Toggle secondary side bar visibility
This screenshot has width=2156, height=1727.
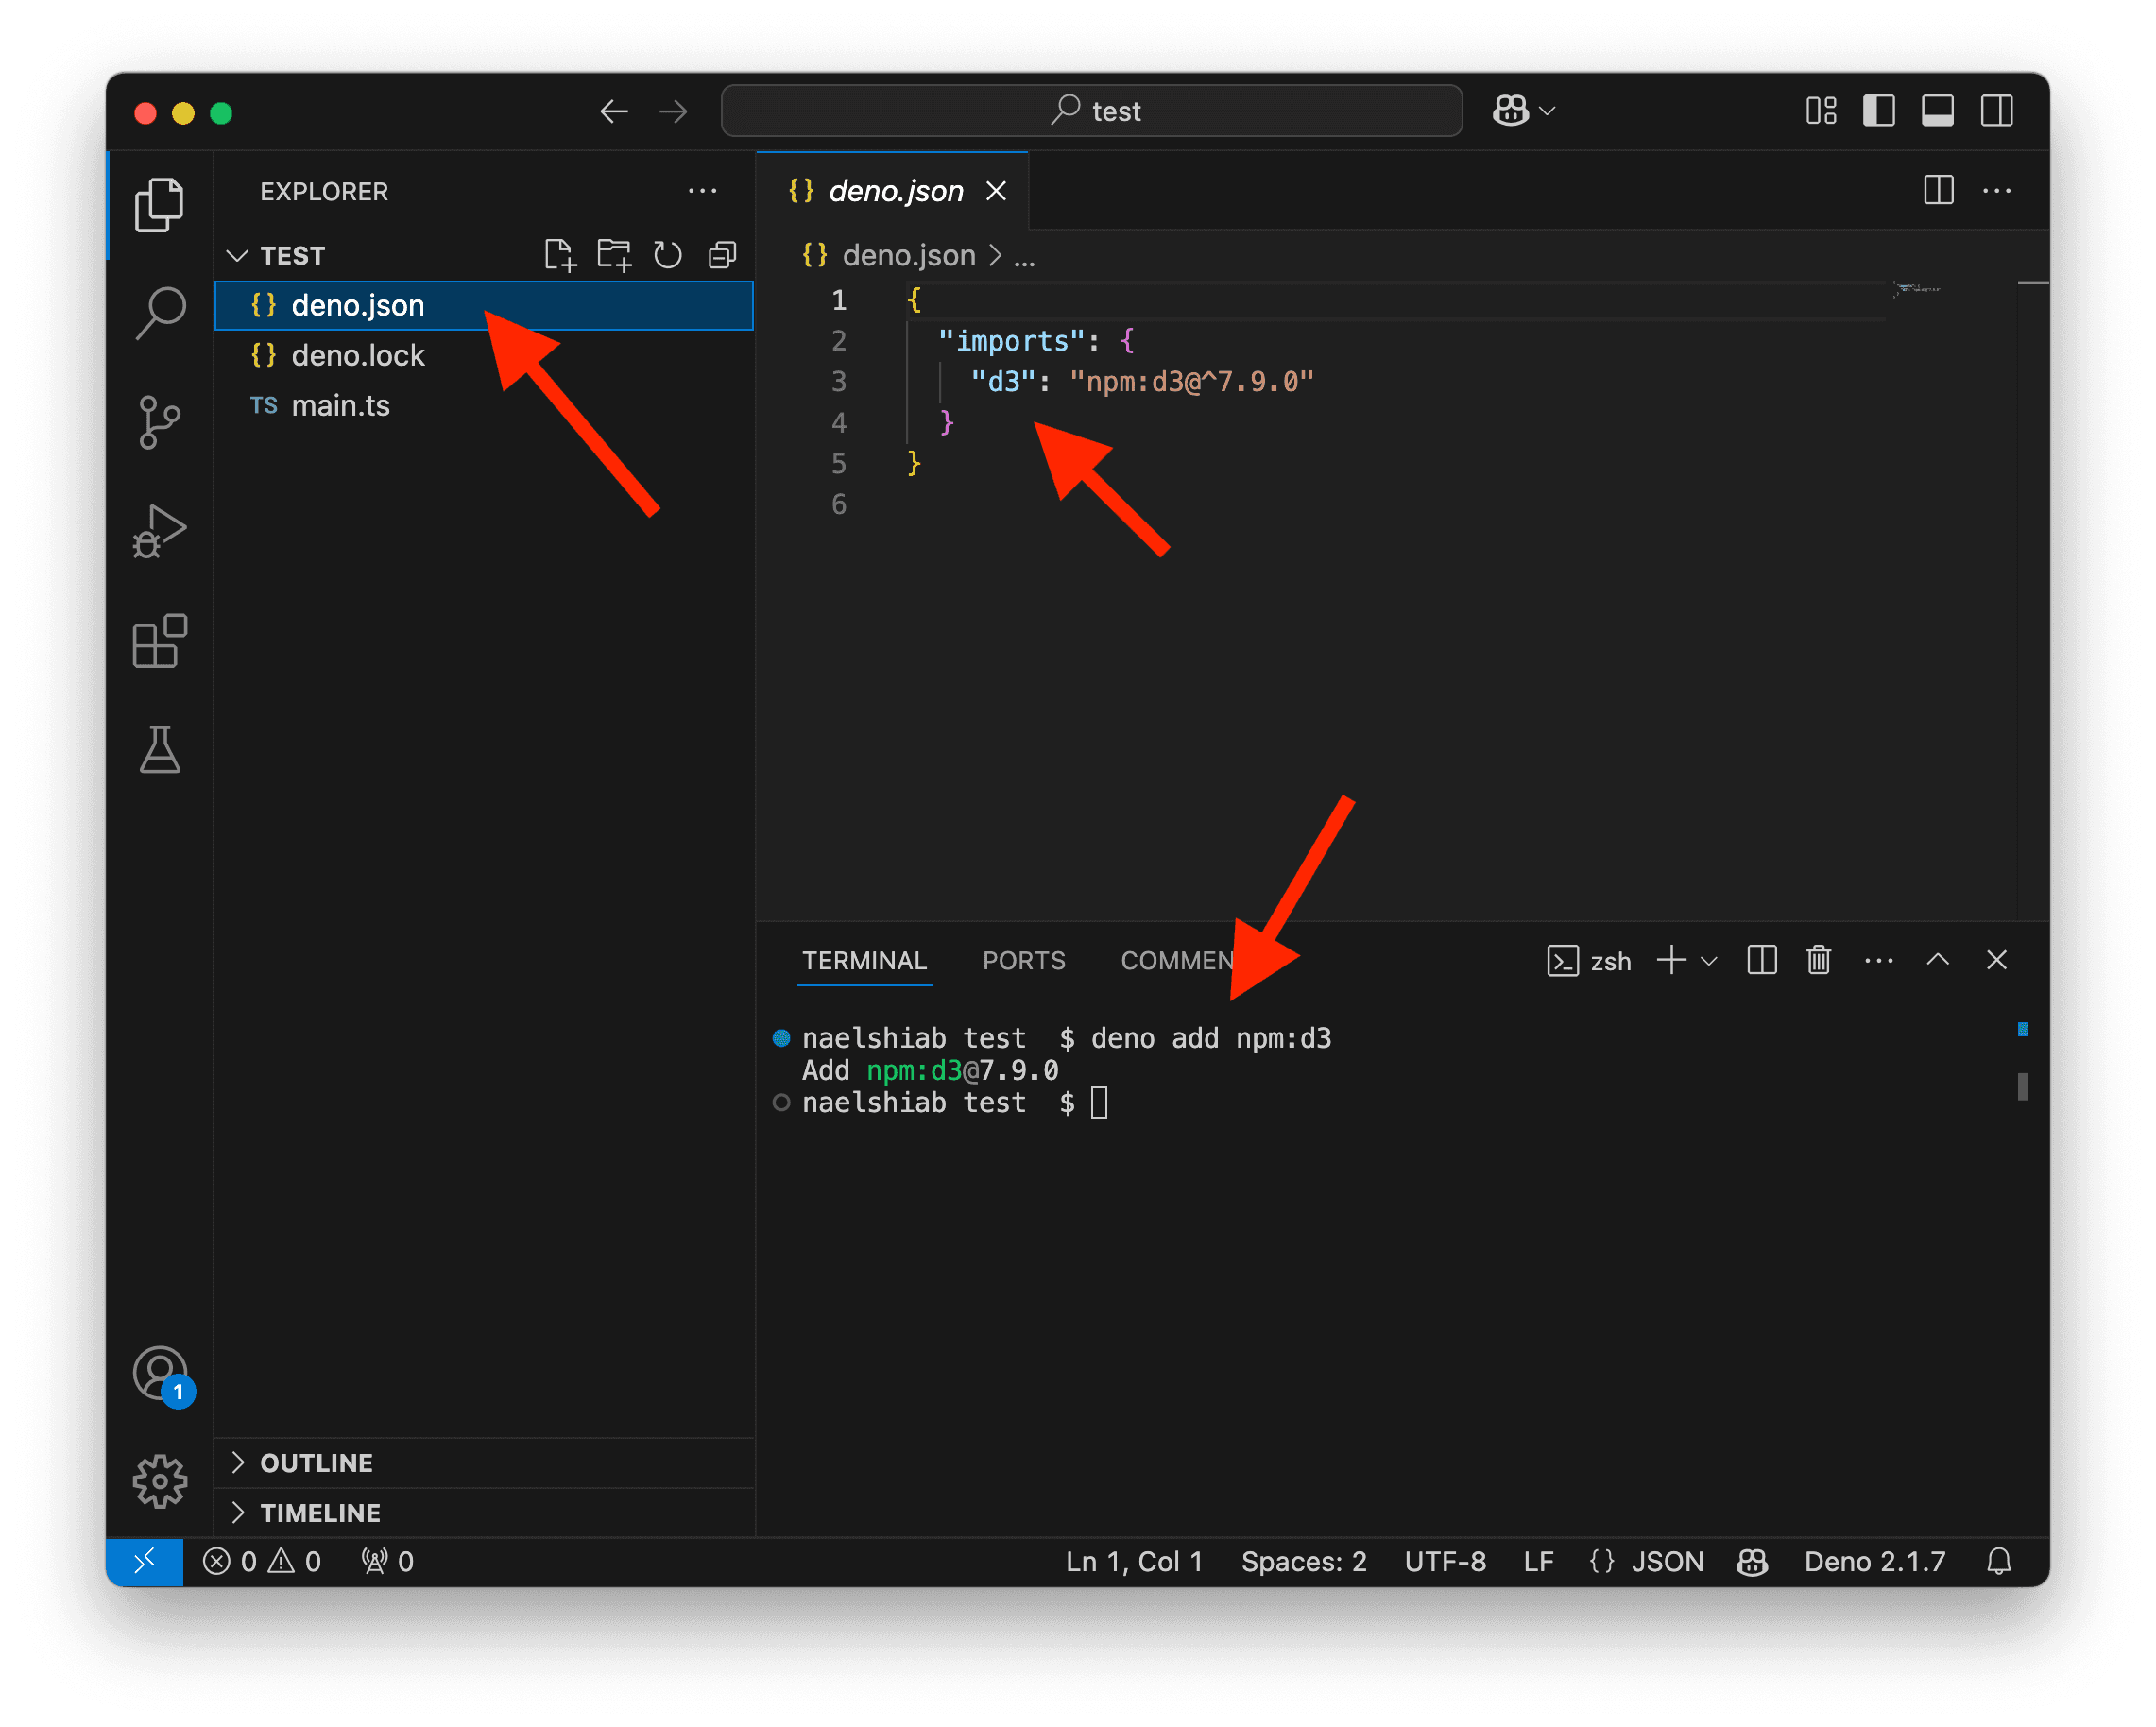pos(1997,111)
